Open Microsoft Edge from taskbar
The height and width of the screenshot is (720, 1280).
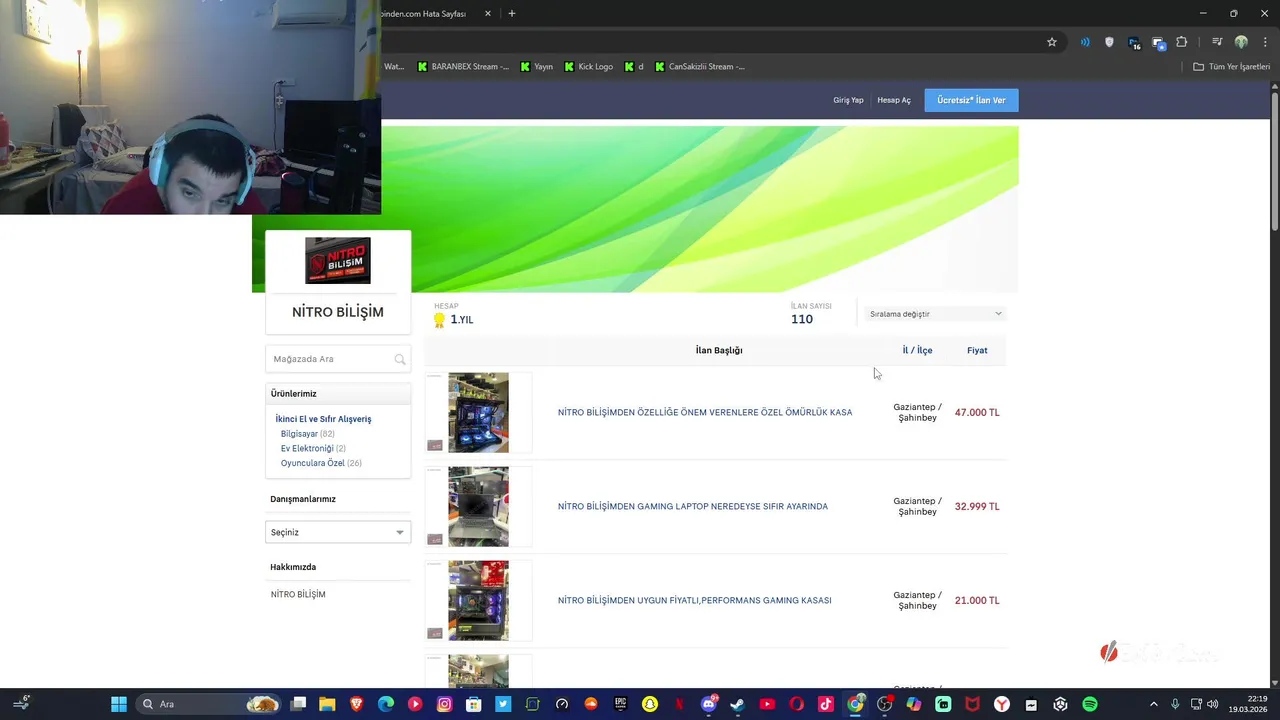(x=386, y=704)
